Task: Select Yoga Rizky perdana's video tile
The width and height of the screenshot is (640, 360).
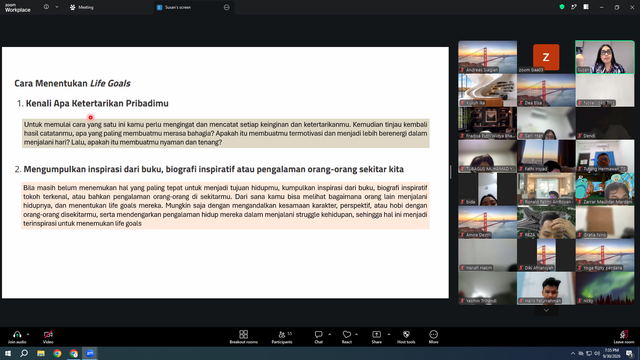Action: [x=605, y=256]
